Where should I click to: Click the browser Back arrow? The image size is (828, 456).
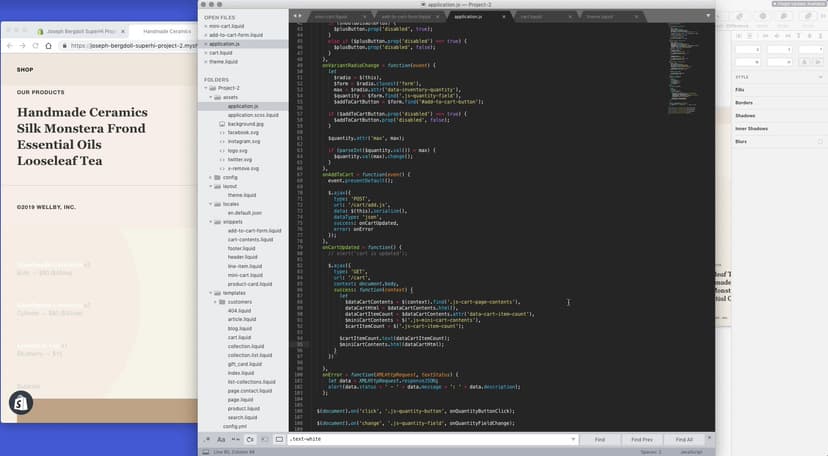pos(9,46)
